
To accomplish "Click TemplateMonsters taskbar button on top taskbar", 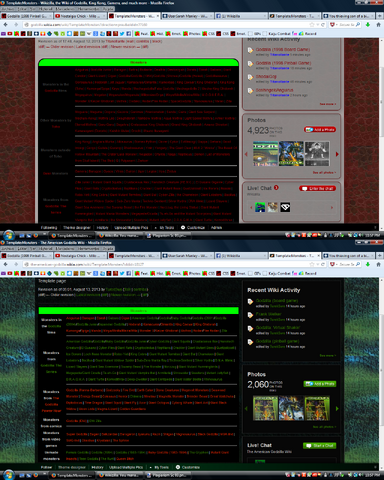I will tap(71, 236).
